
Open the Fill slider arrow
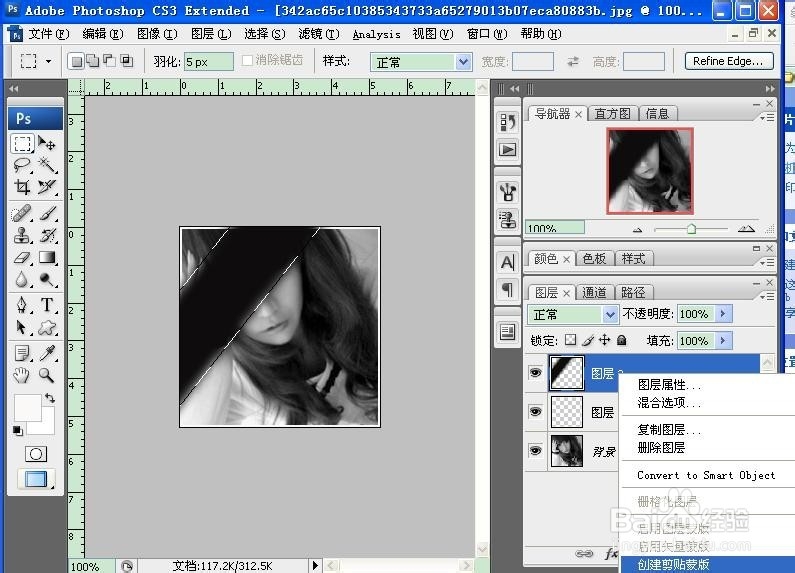723,340
